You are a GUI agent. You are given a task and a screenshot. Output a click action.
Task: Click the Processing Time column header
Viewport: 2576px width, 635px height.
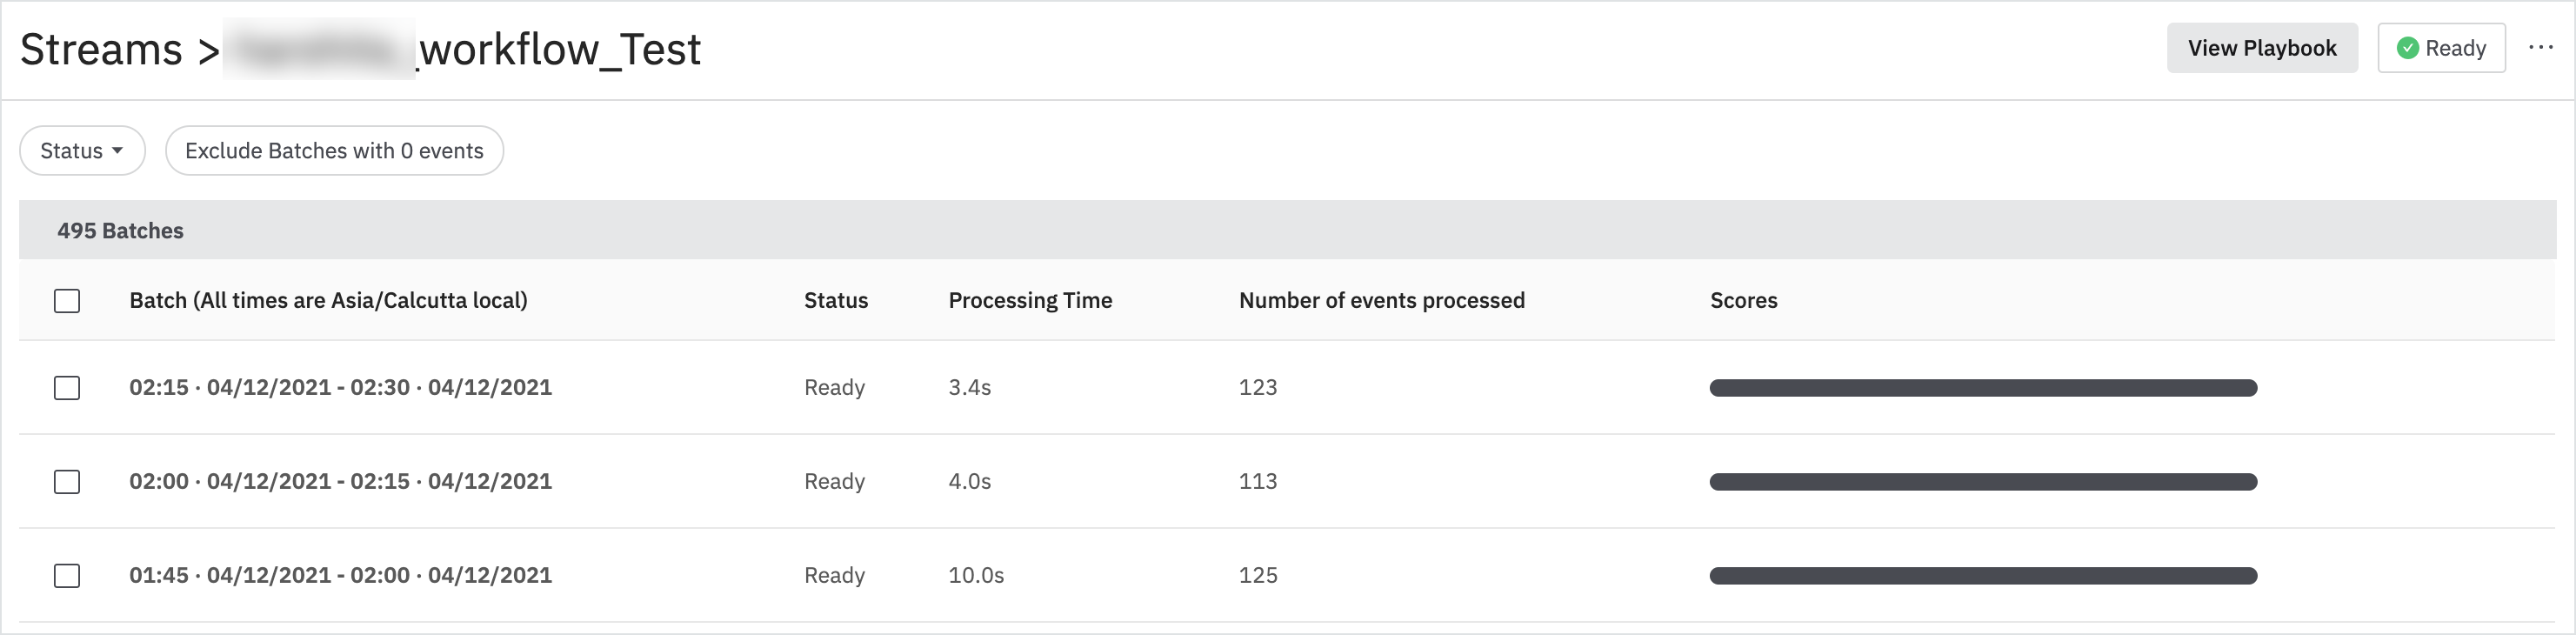pos(1030,301)
